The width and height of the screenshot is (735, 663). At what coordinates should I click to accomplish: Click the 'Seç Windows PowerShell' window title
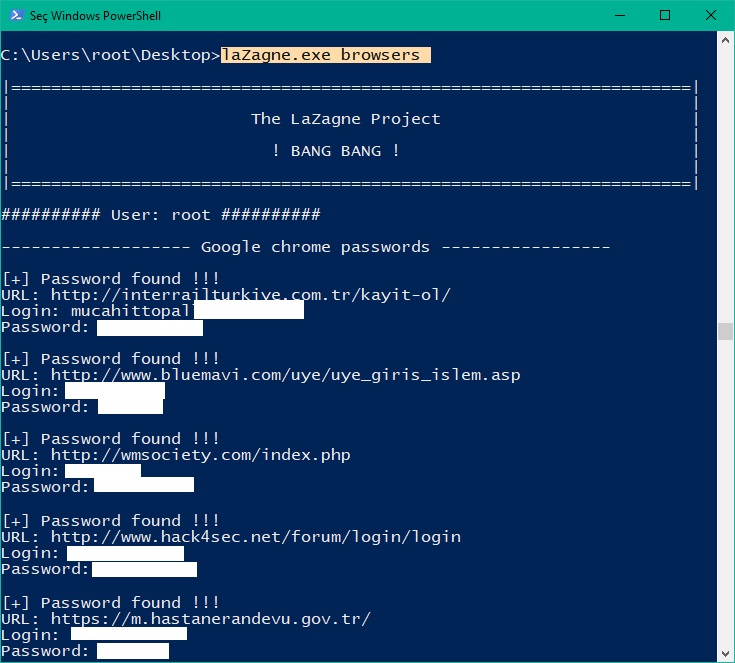tap(95, 16)
